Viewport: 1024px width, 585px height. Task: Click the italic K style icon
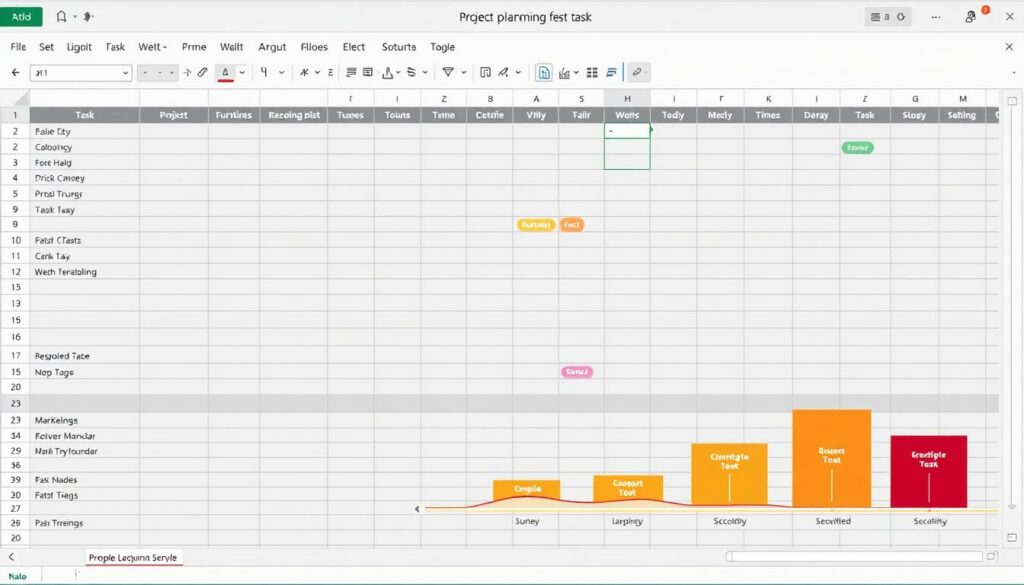[304, 72]
